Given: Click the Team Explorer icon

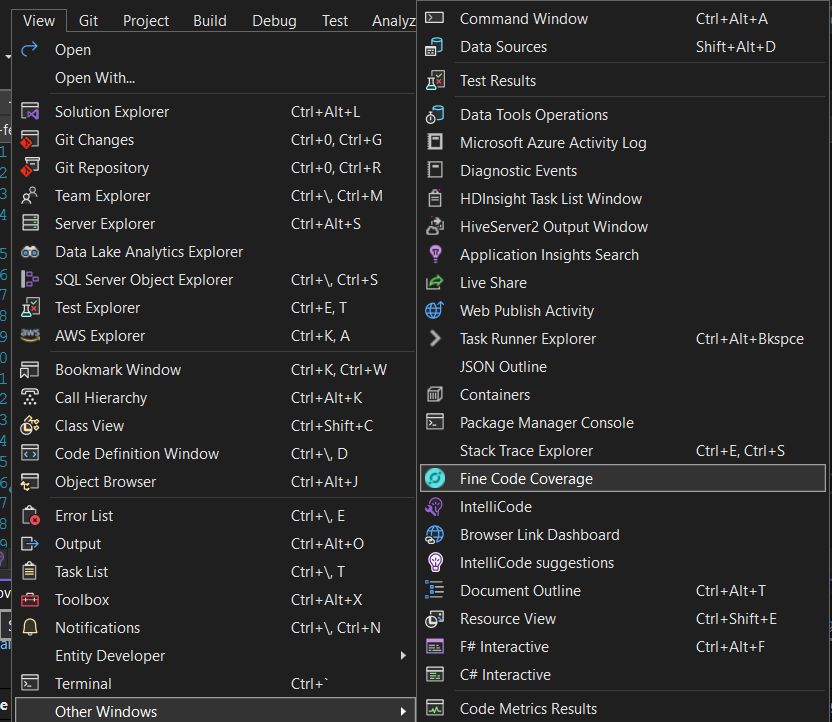Looking at the screenshot, I should tap(30, 196).
